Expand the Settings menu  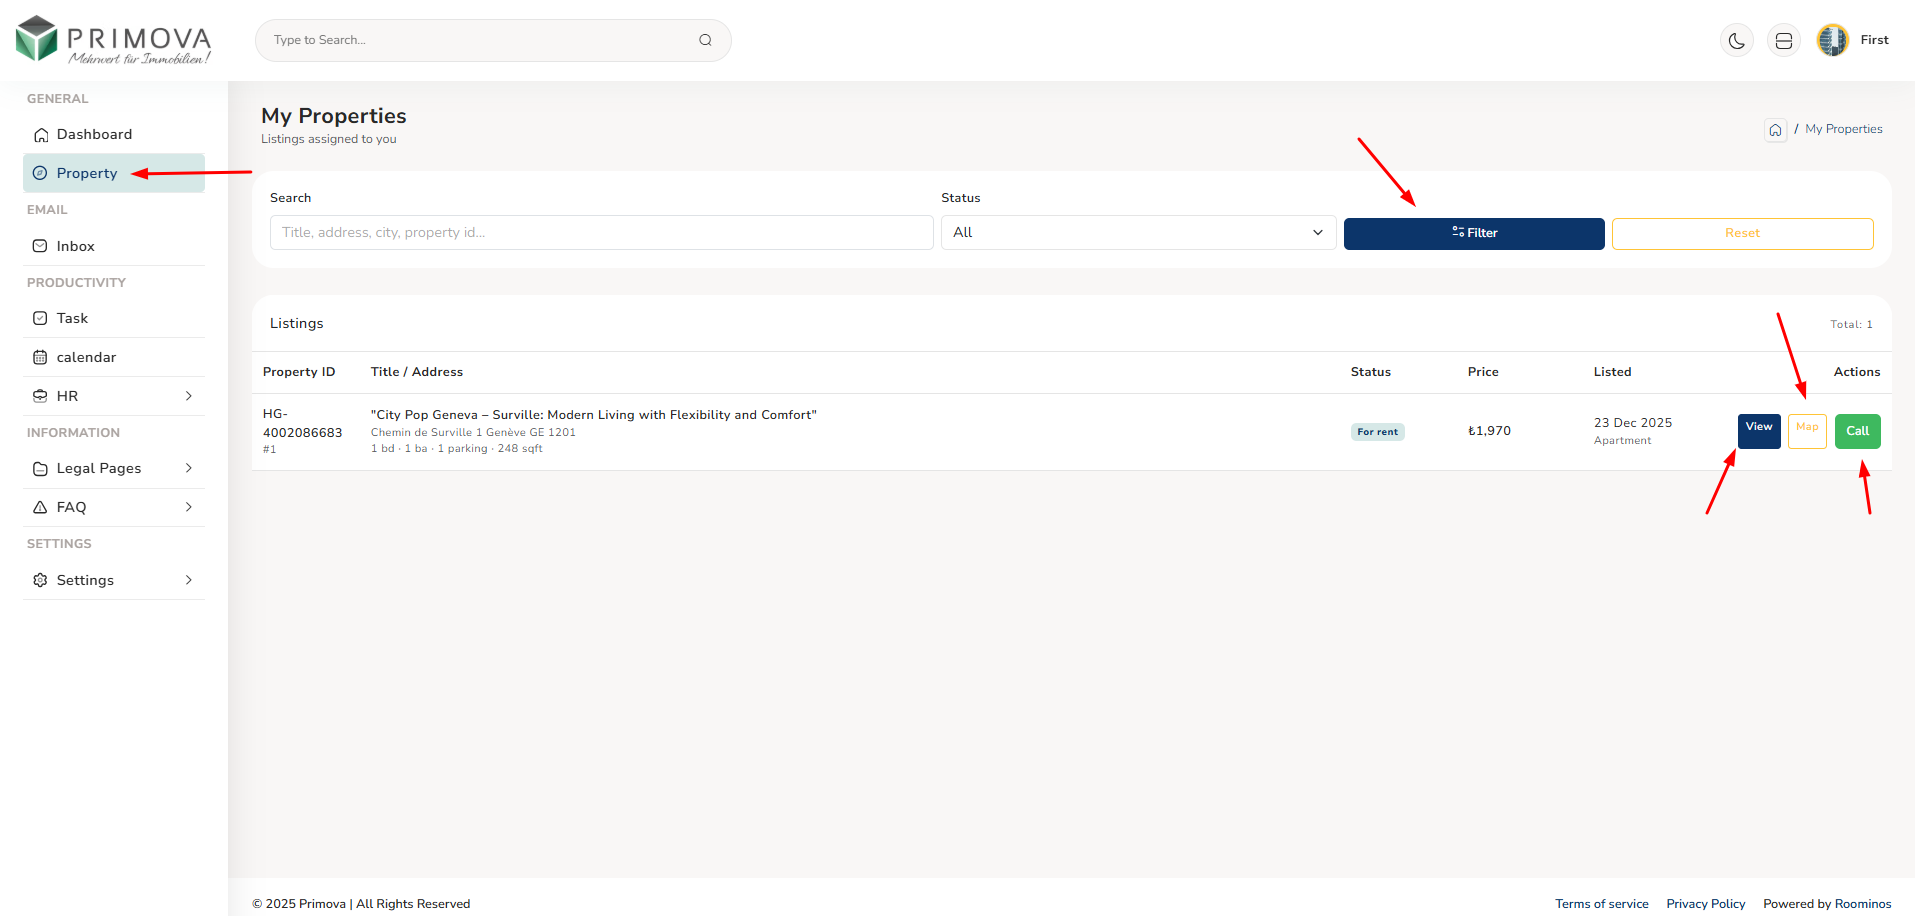click(x=113, y=581)
